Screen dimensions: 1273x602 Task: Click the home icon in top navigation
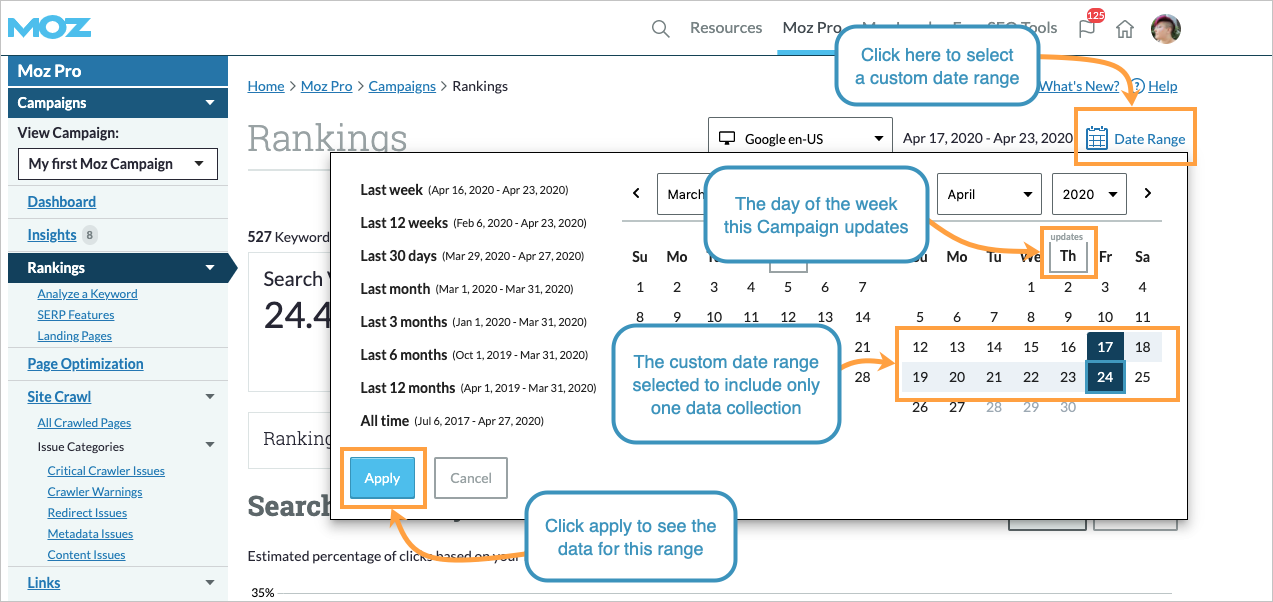tap(1124, 29)
